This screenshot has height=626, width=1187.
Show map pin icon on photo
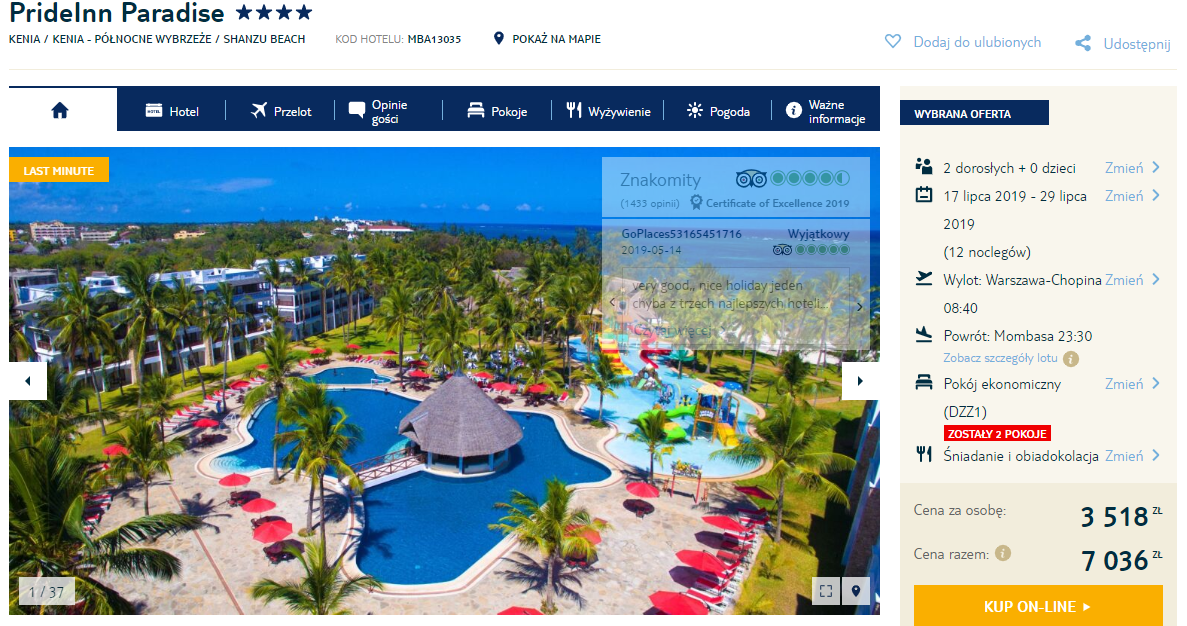[x=856, y=591]
